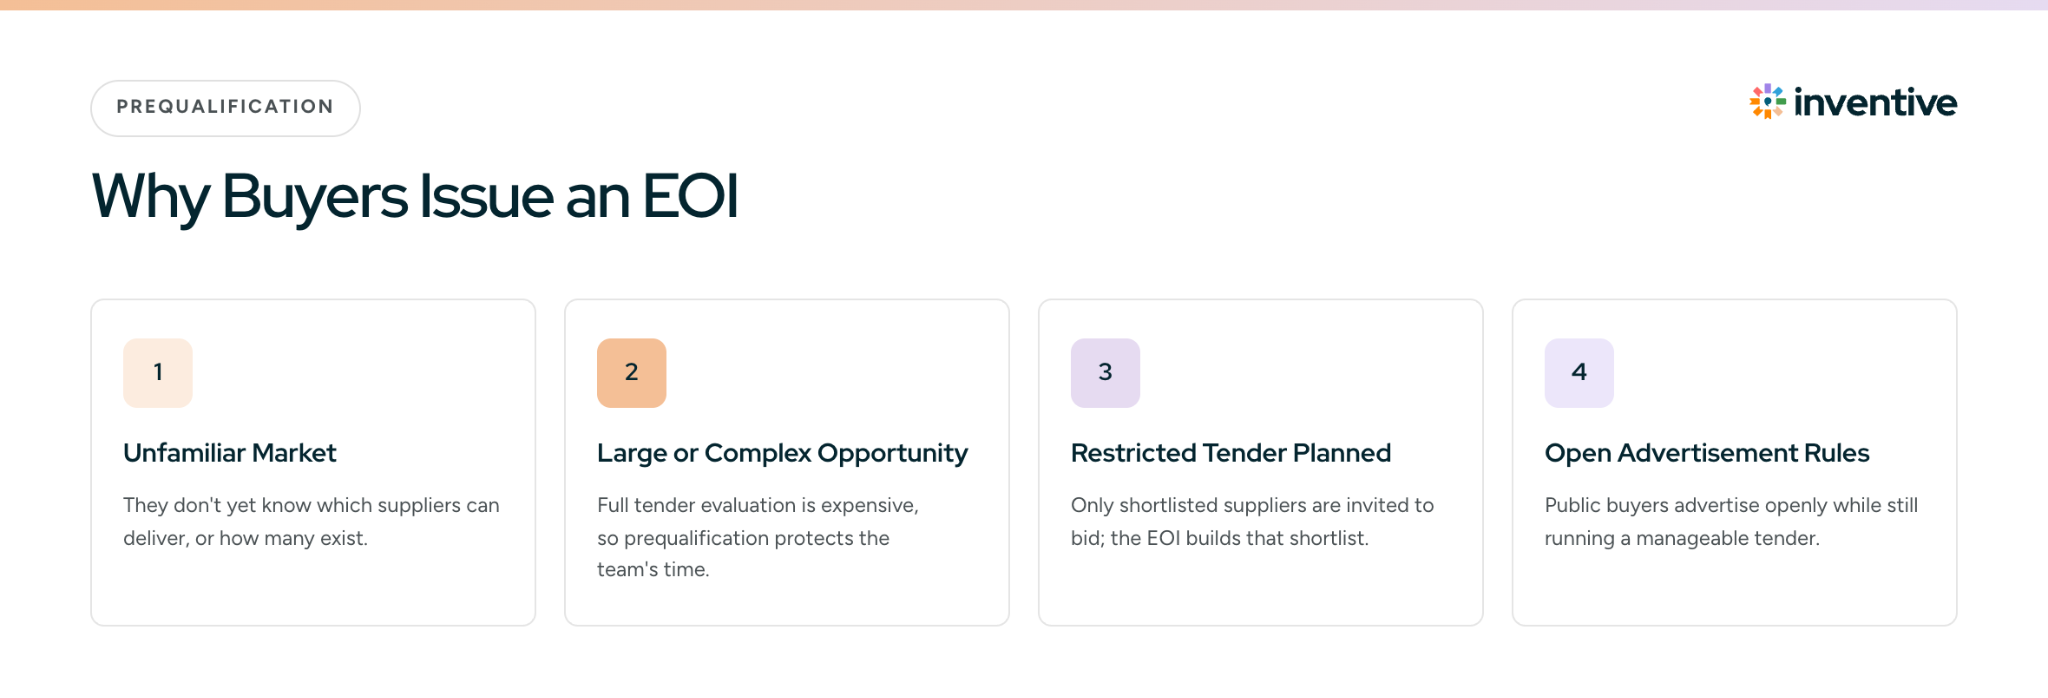Click the number 1 badge
The image size is (2048, 698).
tap(158, 373)
